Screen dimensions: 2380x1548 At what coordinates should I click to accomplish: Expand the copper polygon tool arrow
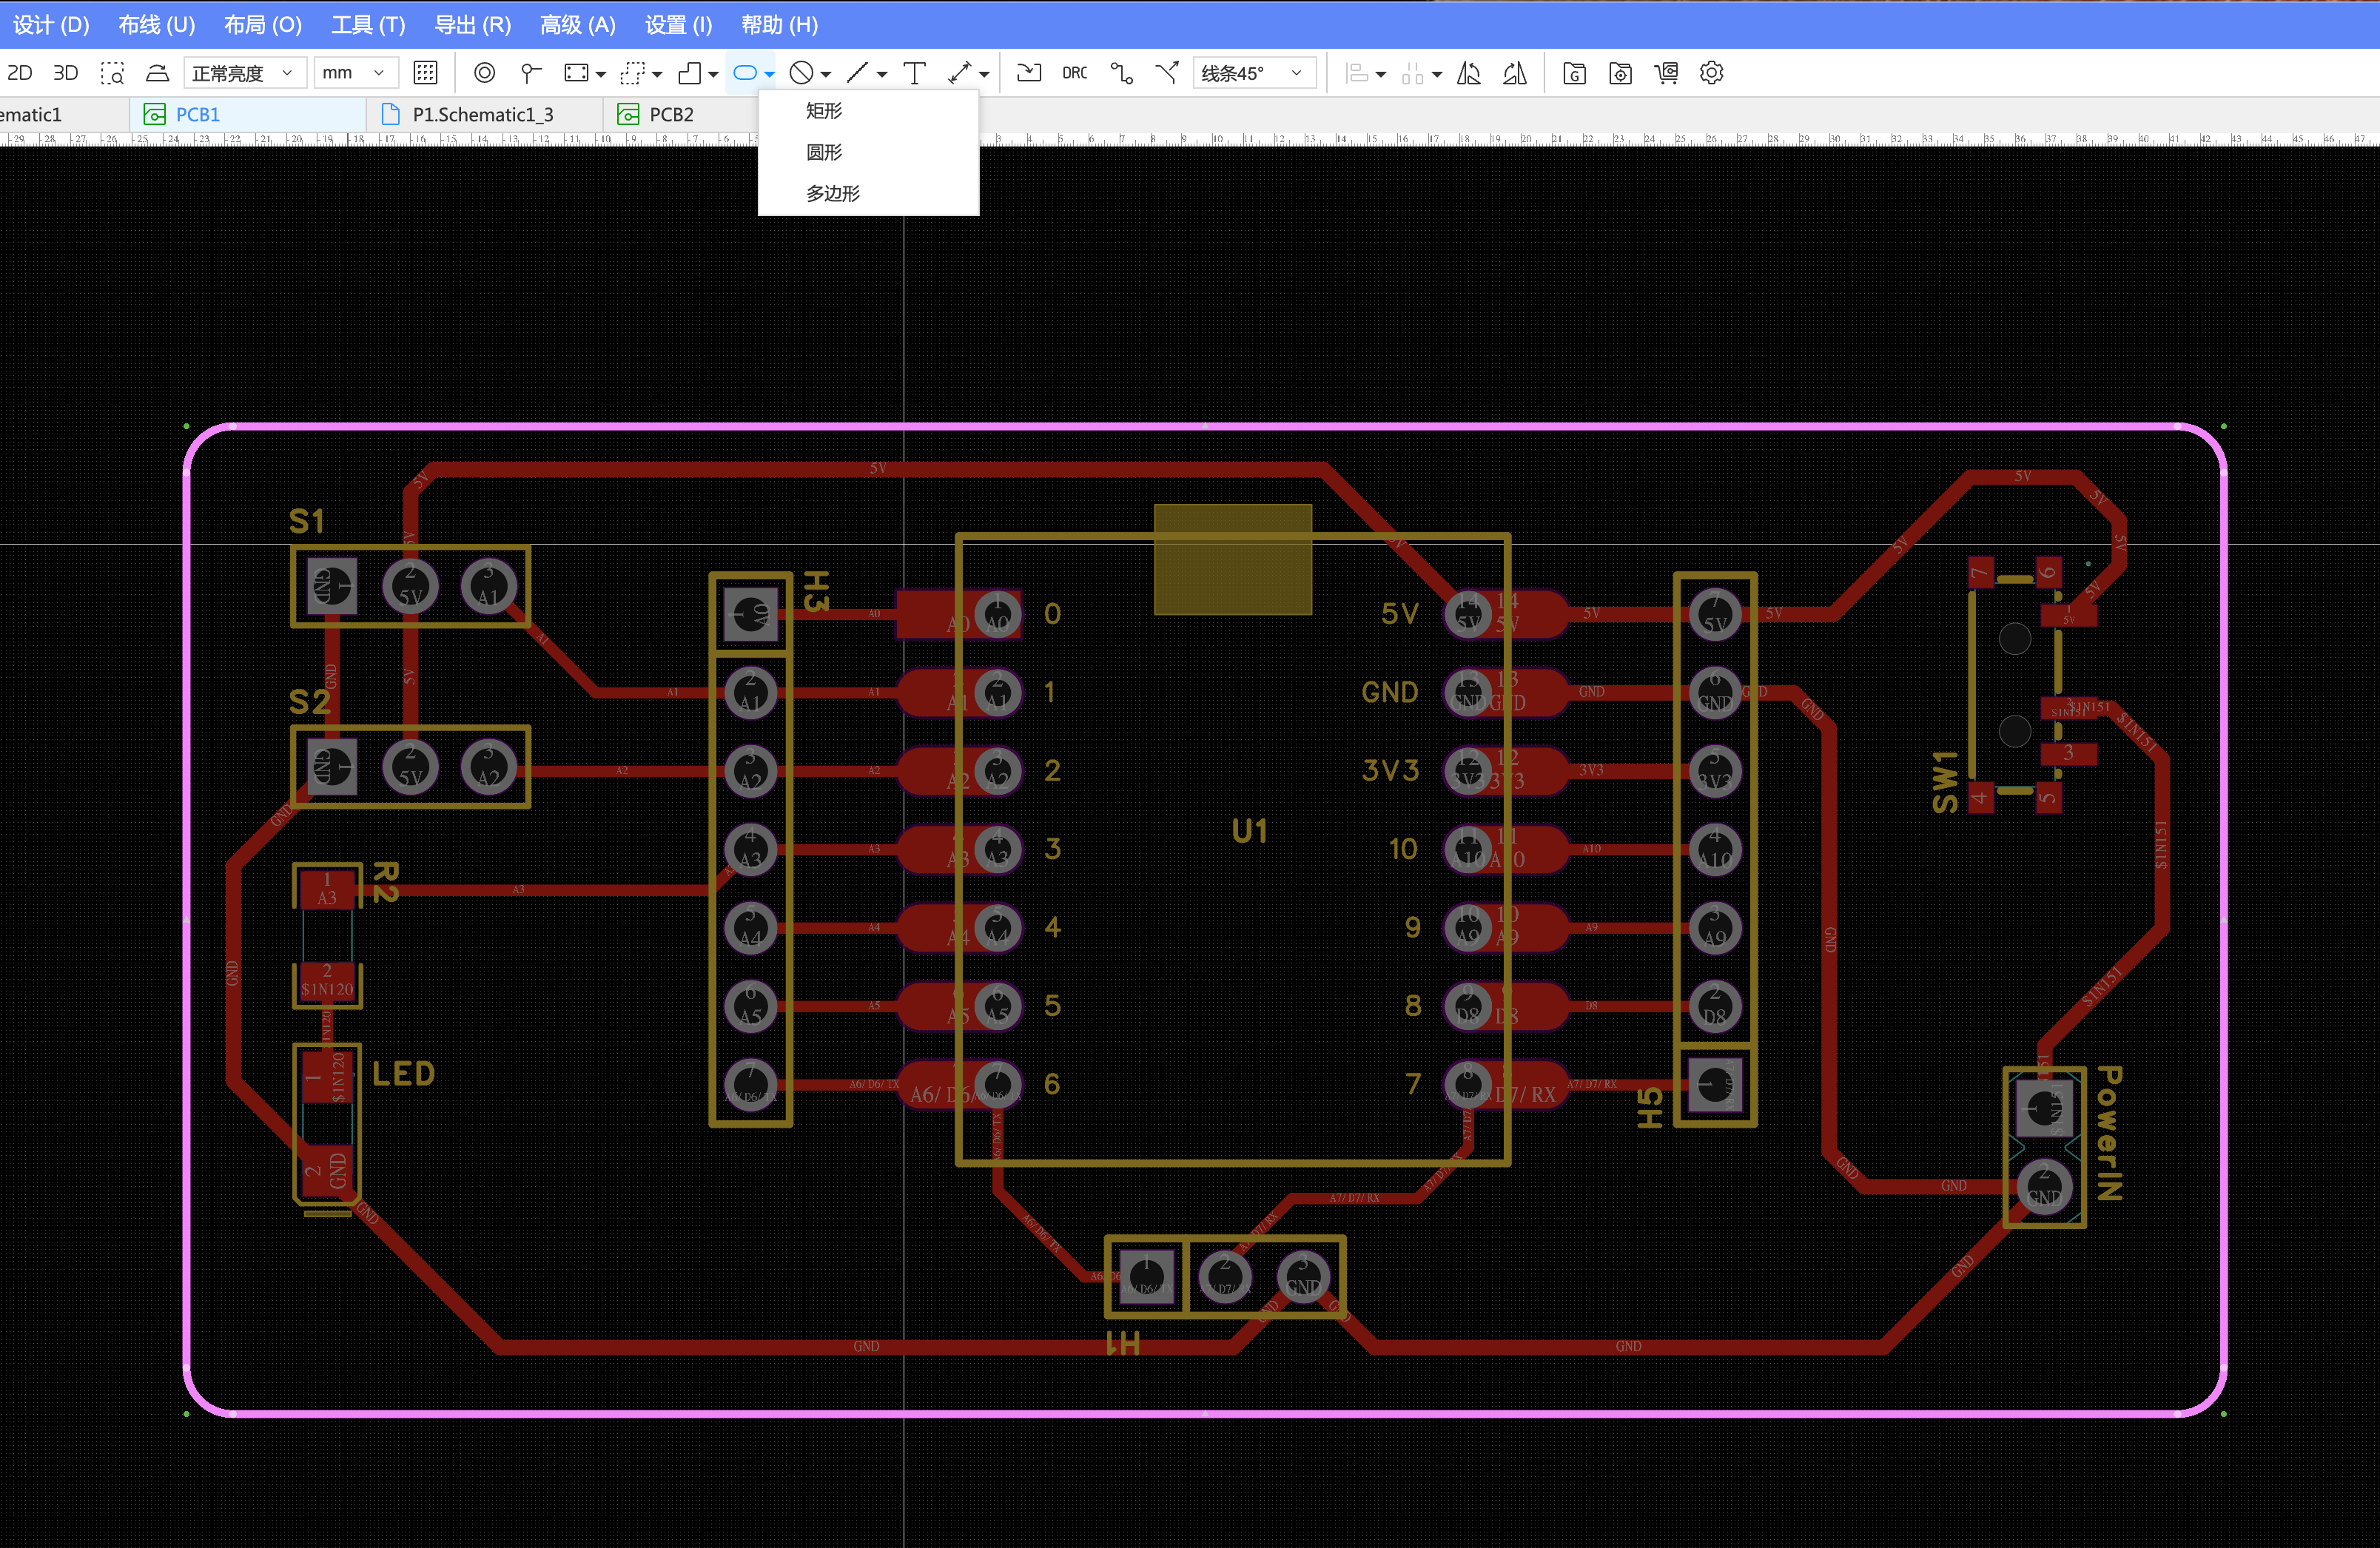click(x=713, y=74)
